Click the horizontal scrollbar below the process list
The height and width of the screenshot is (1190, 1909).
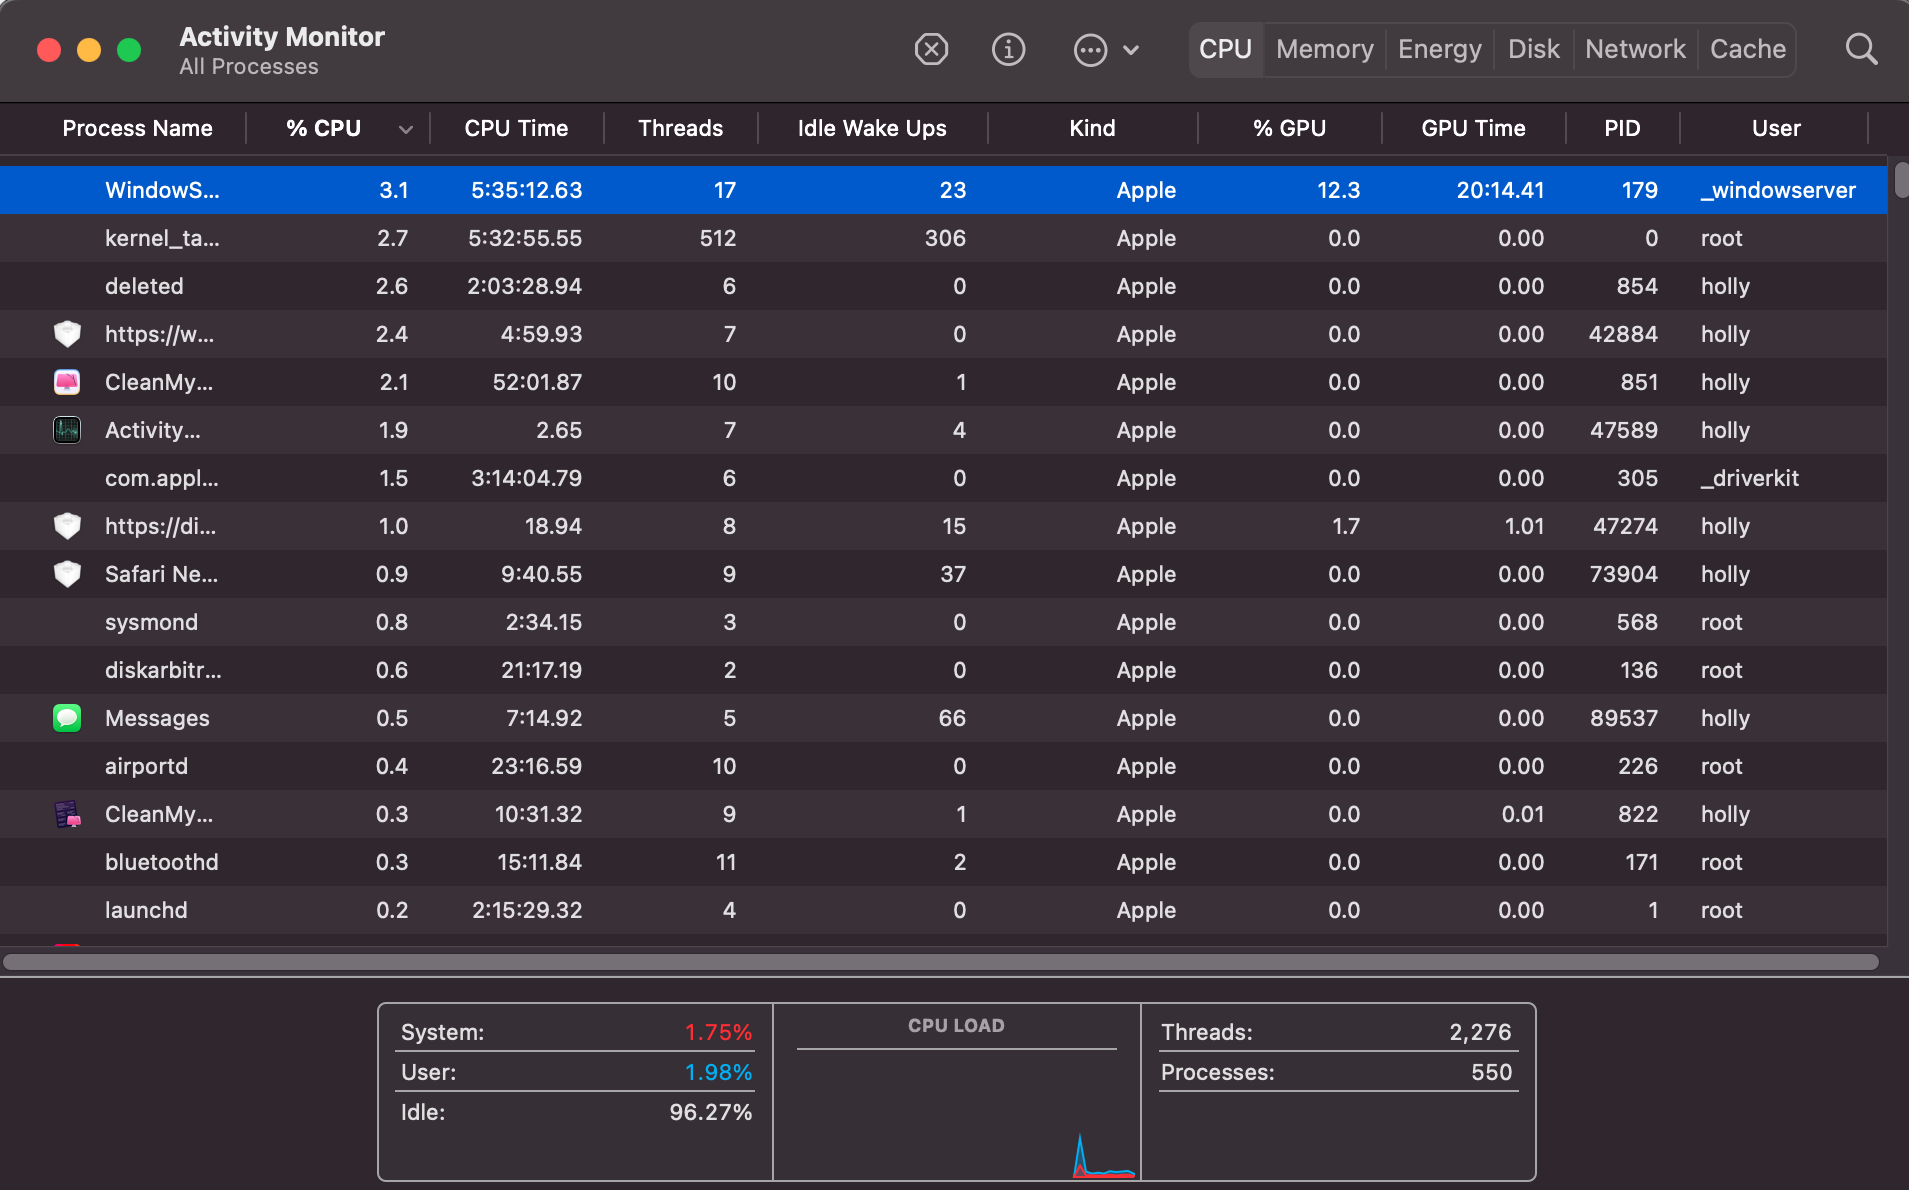click(940, 962)
